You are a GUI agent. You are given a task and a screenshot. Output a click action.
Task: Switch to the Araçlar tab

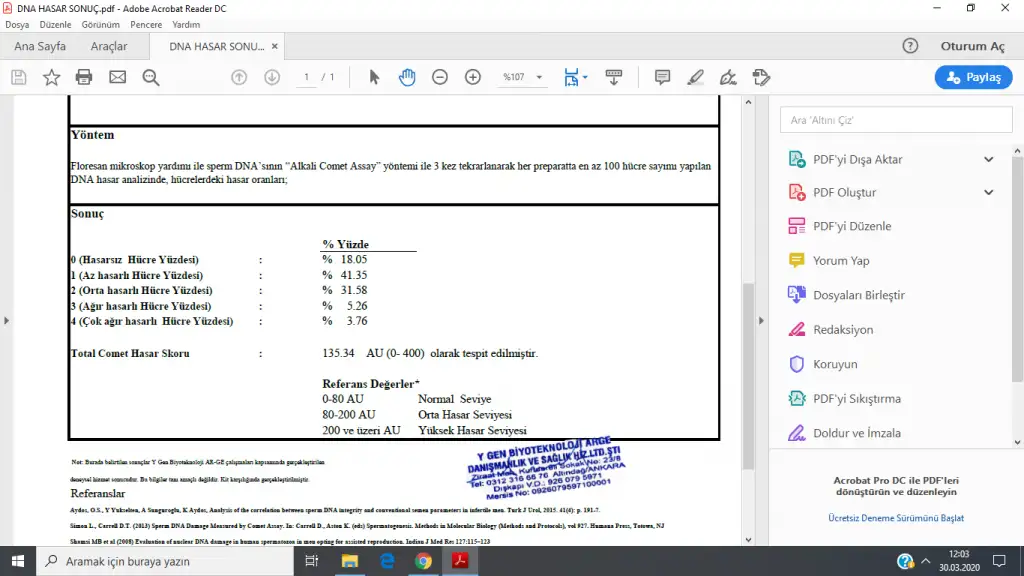pyautogui.click(x=109, y=46)
